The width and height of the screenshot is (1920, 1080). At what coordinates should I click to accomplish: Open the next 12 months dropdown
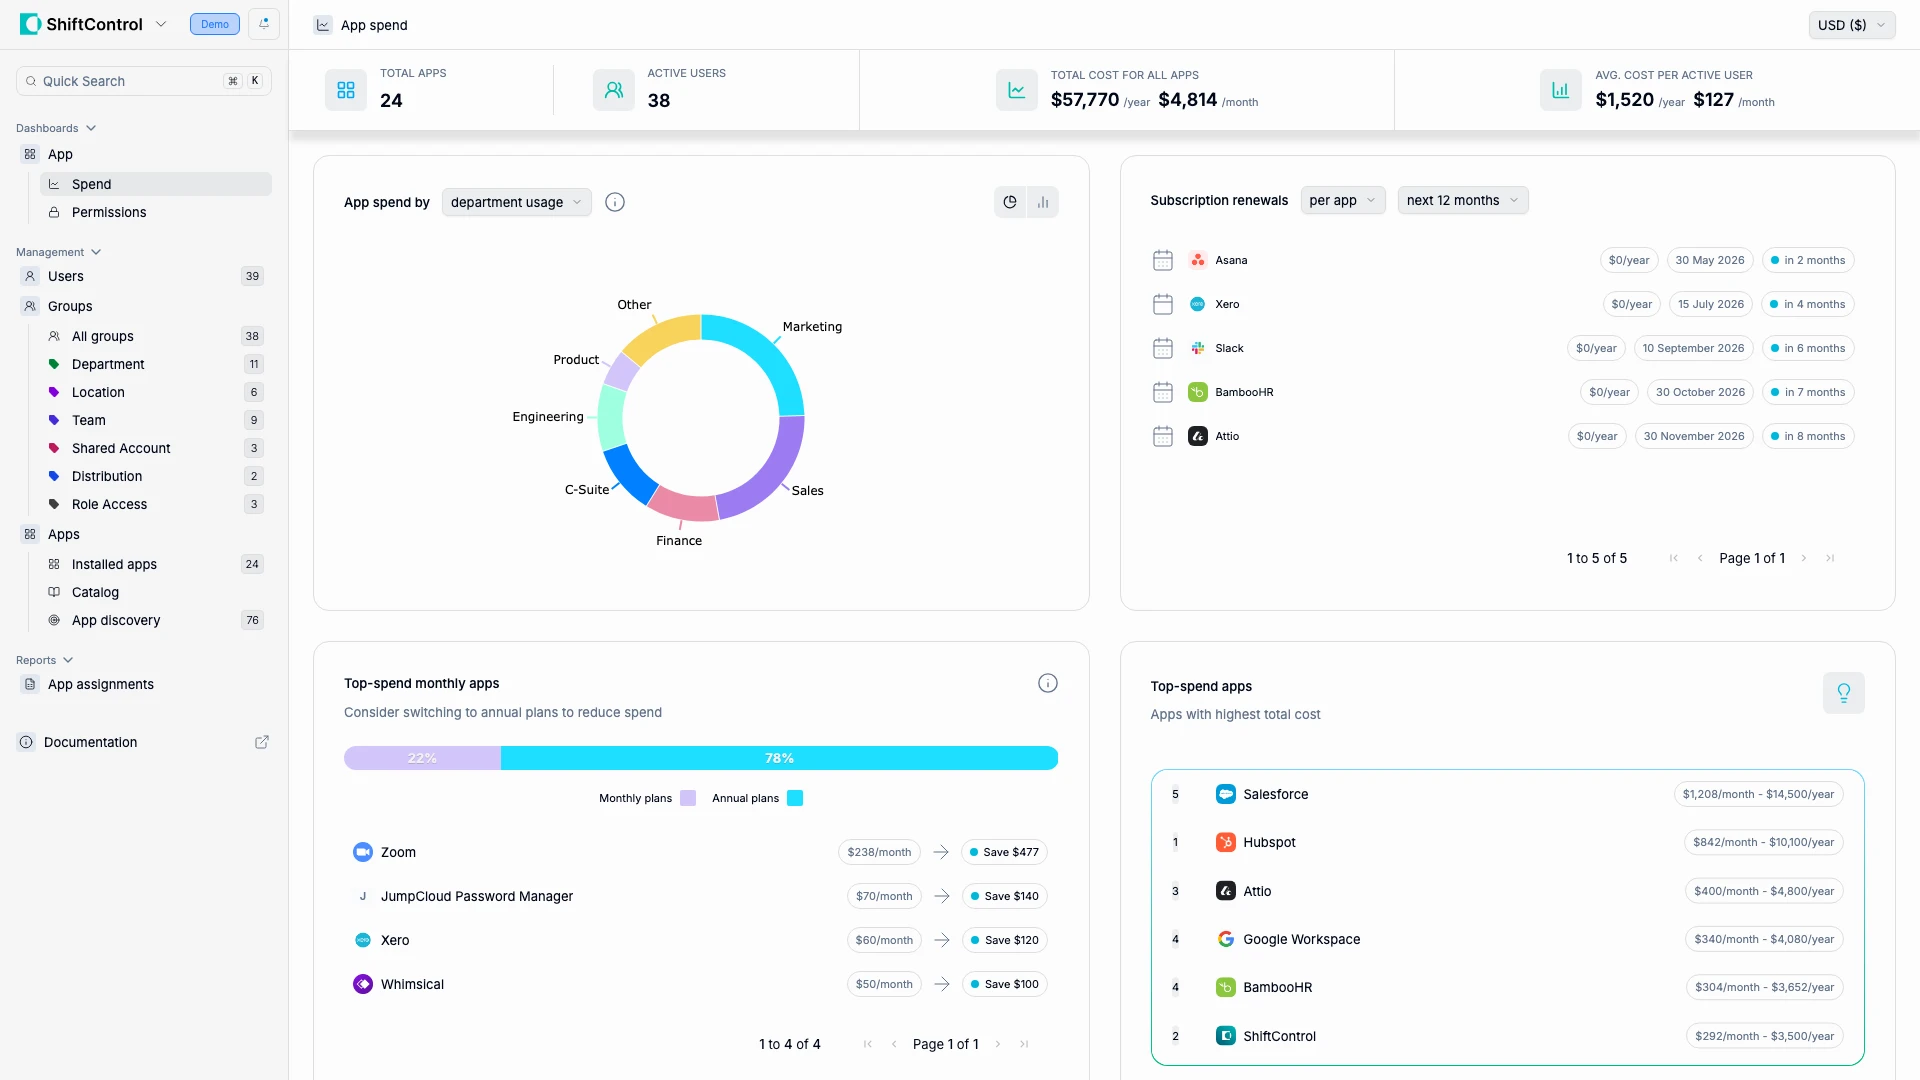(1461, 200)
